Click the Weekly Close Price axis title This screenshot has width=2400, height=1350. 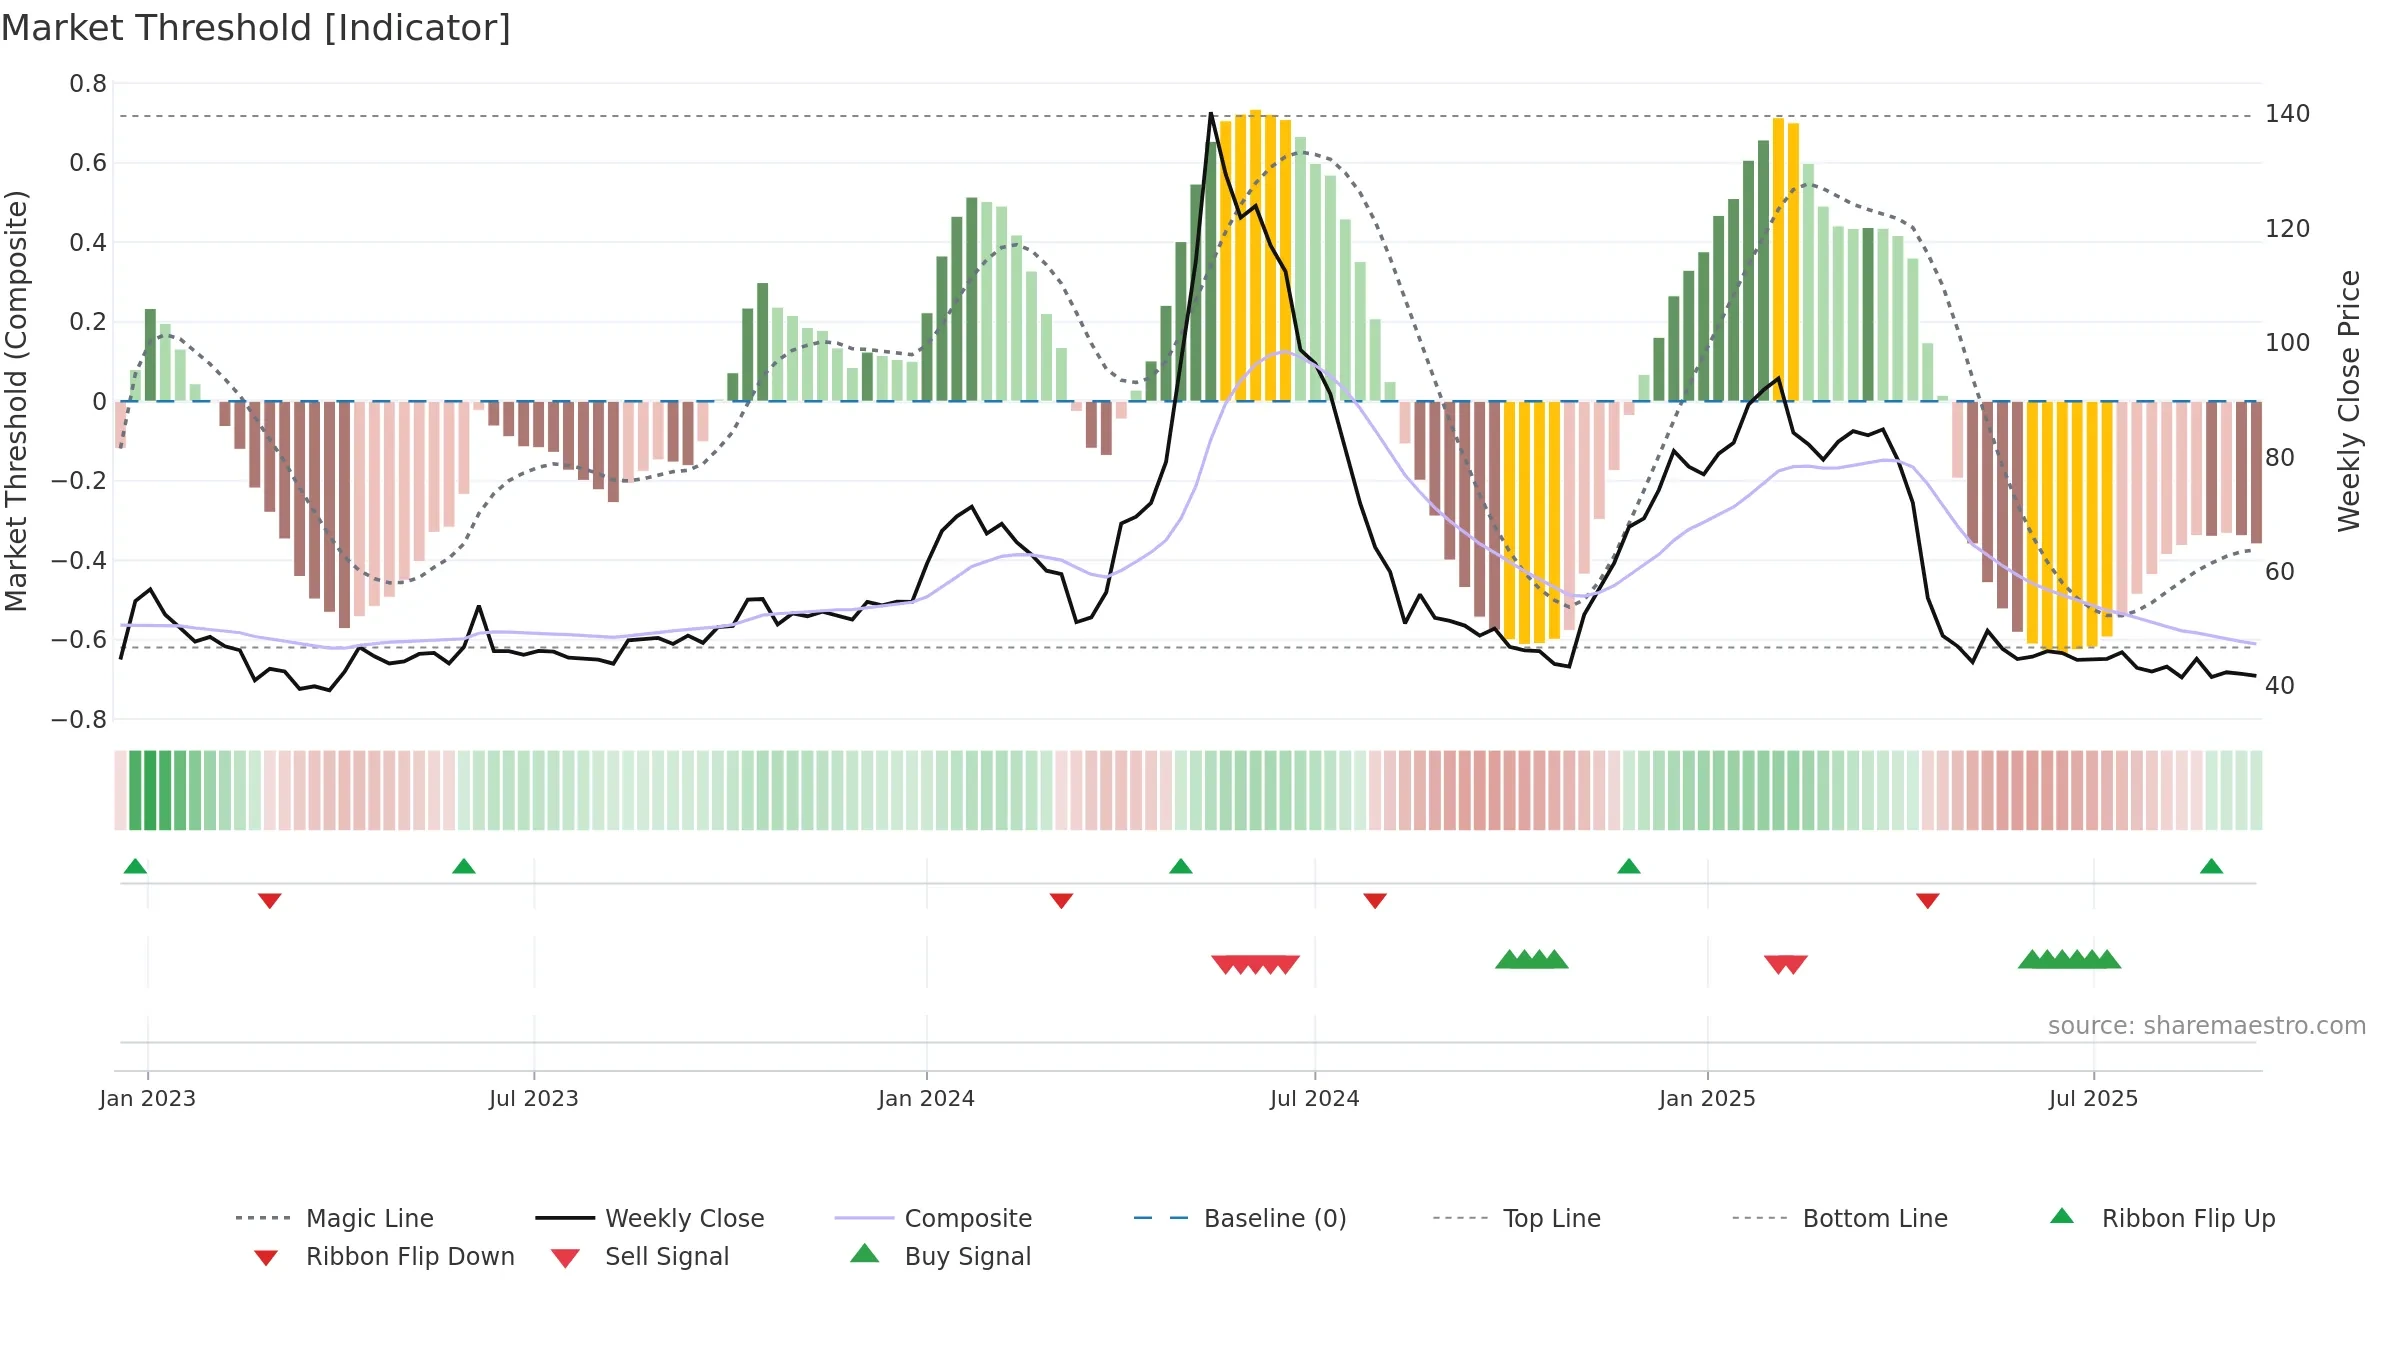tap(2349, 401)
